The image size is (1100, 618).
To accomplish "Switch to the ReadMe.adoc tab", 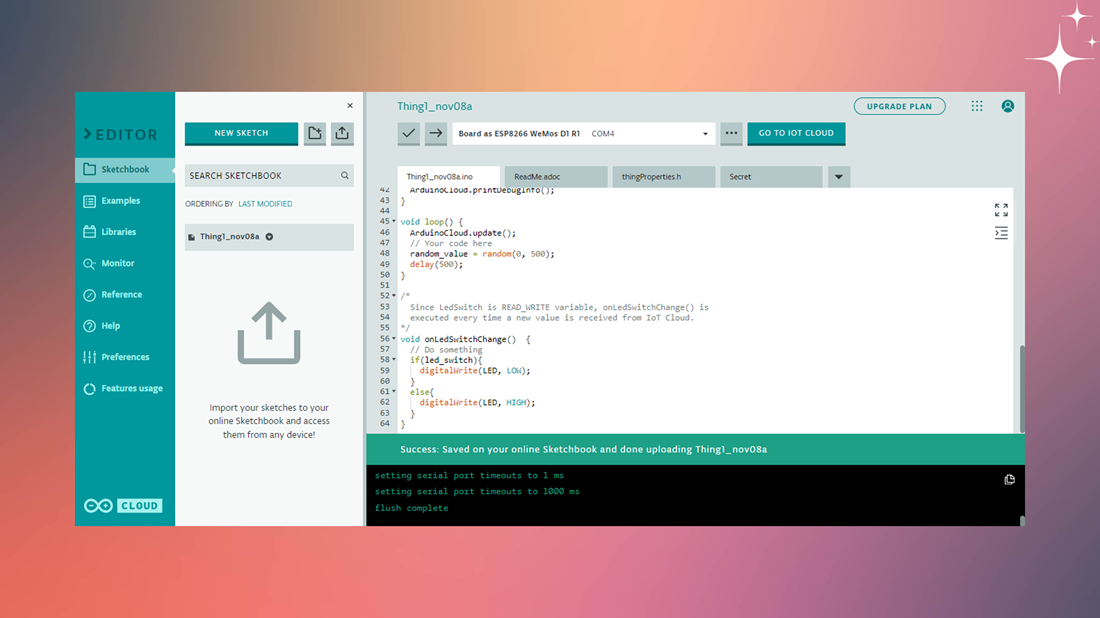I will (x=556, y=177).
